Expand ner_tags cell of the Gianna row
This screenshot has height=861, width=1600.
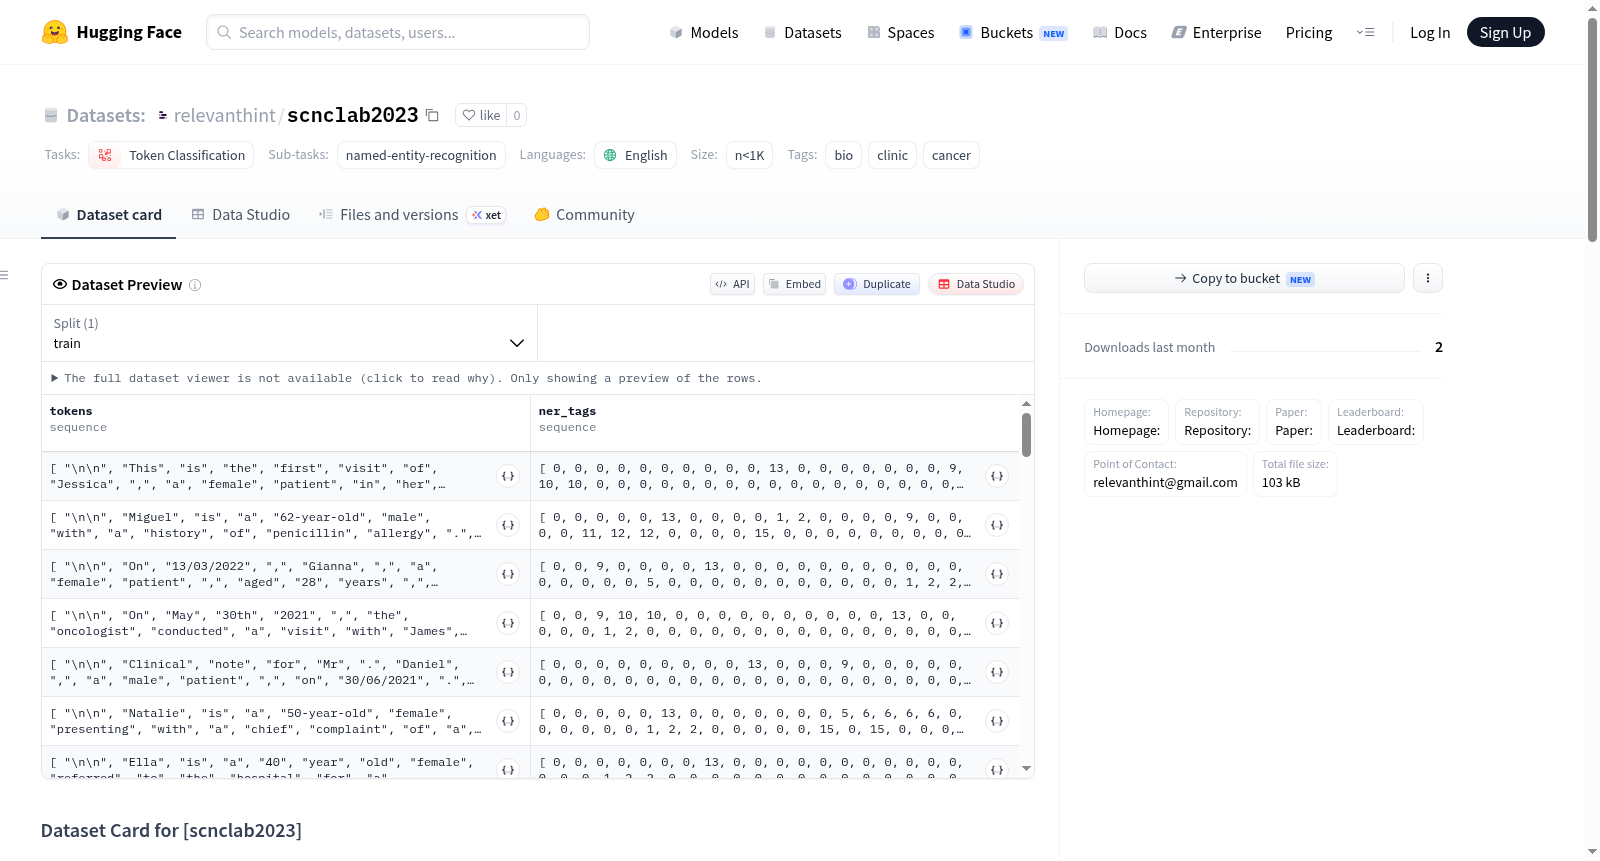[997, 574]
